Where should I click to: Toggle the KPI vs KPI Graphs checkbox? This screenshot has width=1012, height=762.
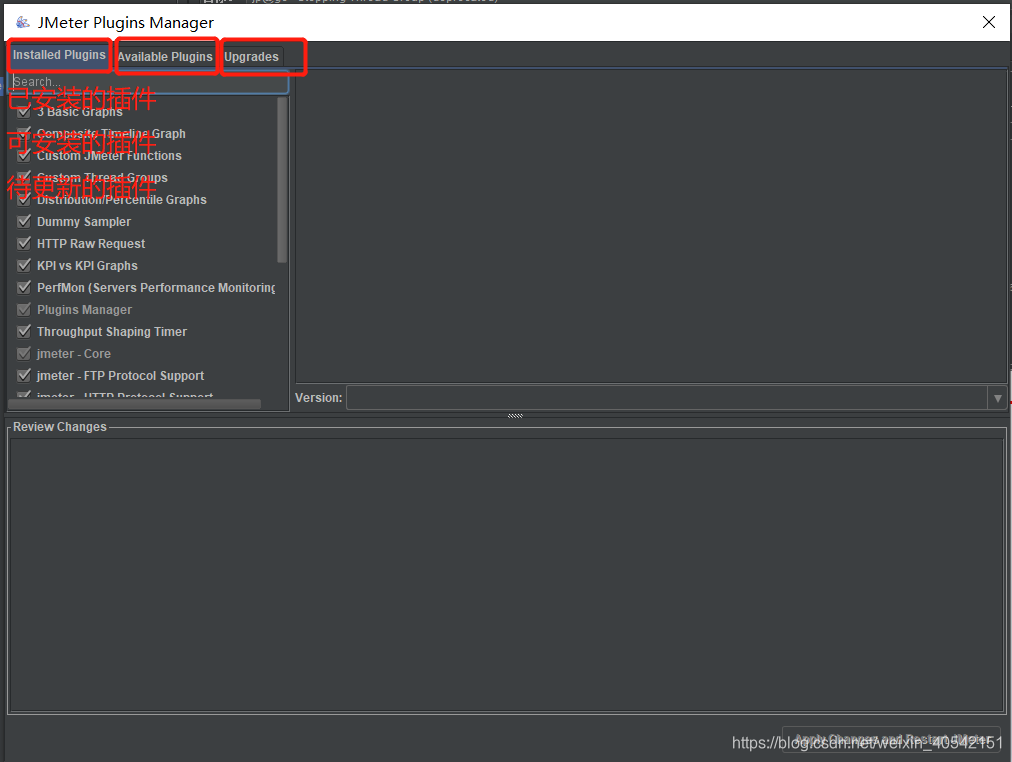(24, 265)
